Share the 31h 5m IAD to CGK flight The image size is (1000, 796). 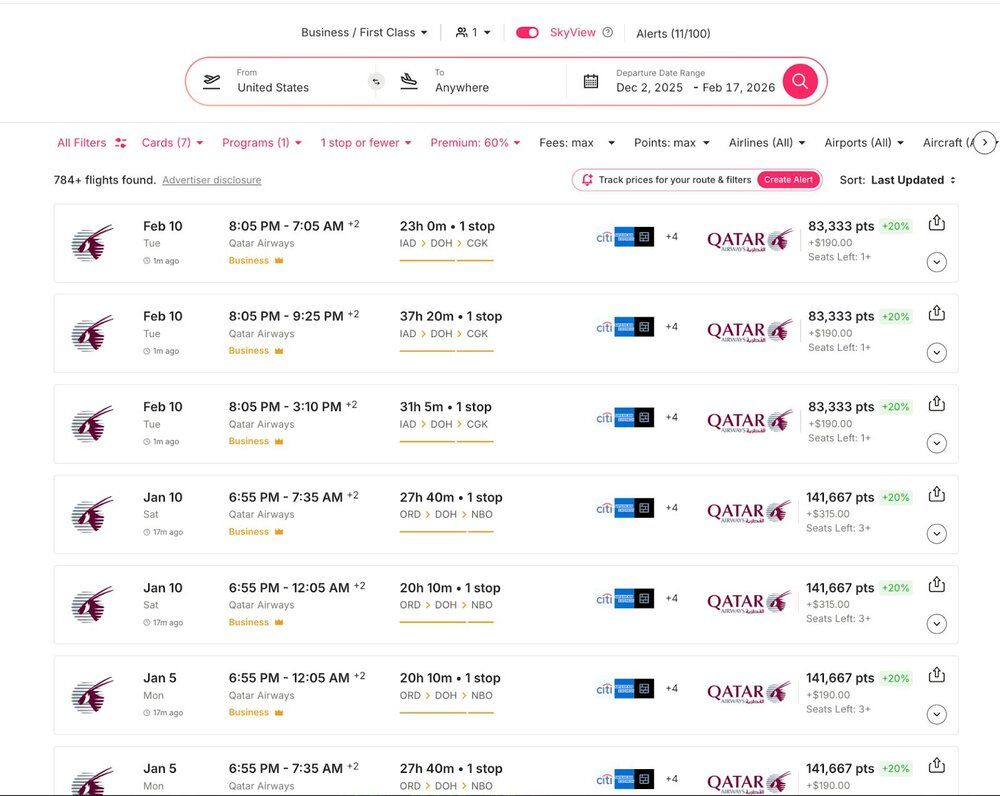(936, 404)
